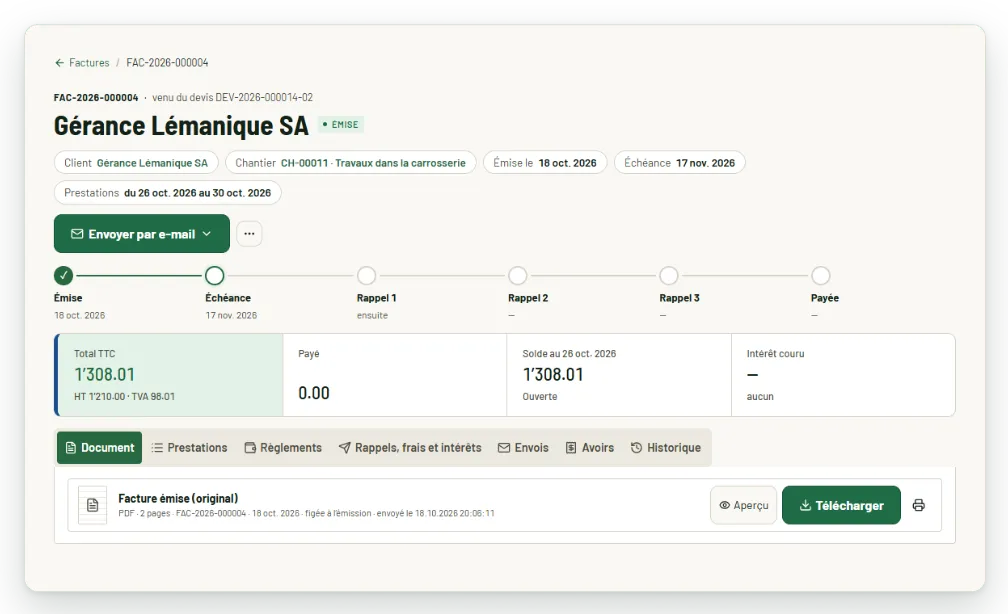Screen dimensions: 1008x614
Task: Download the invoice with Télécharger
Action: 842,505
